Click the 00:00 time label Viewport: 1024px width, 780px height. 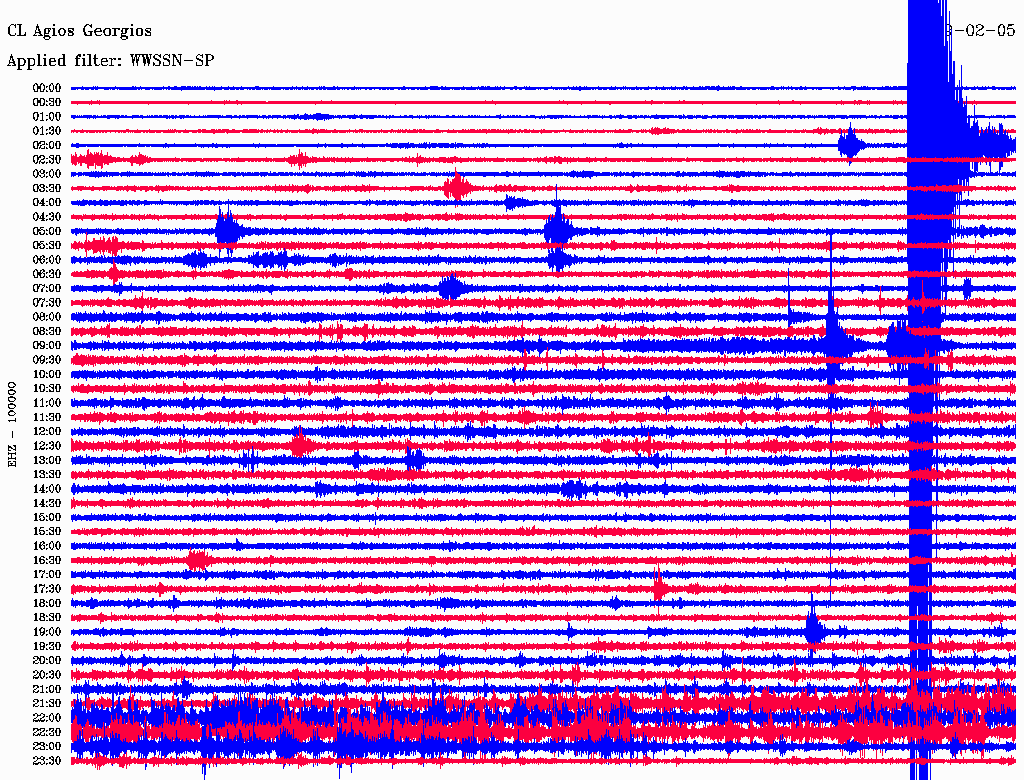point(47,88)
